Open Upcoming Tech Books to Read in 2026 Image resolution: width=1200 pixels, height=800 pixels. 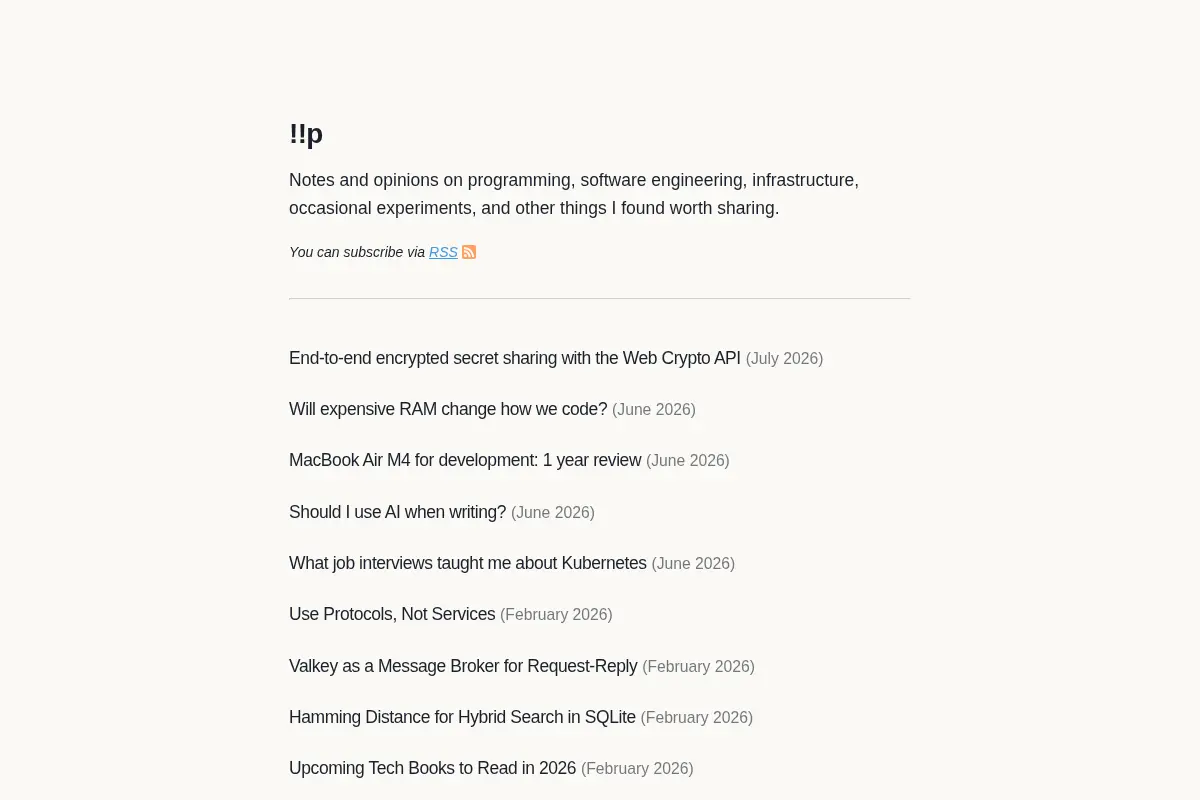pyautogui.click(x=433, y=768)
